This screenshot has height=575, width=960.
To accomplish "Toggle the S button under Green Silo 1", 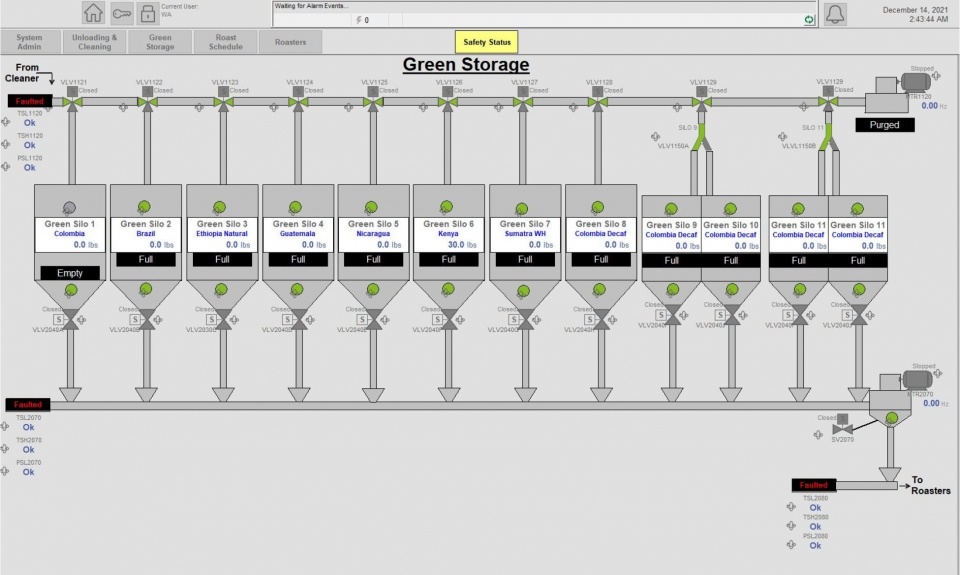I will click(x=57, y=319).
